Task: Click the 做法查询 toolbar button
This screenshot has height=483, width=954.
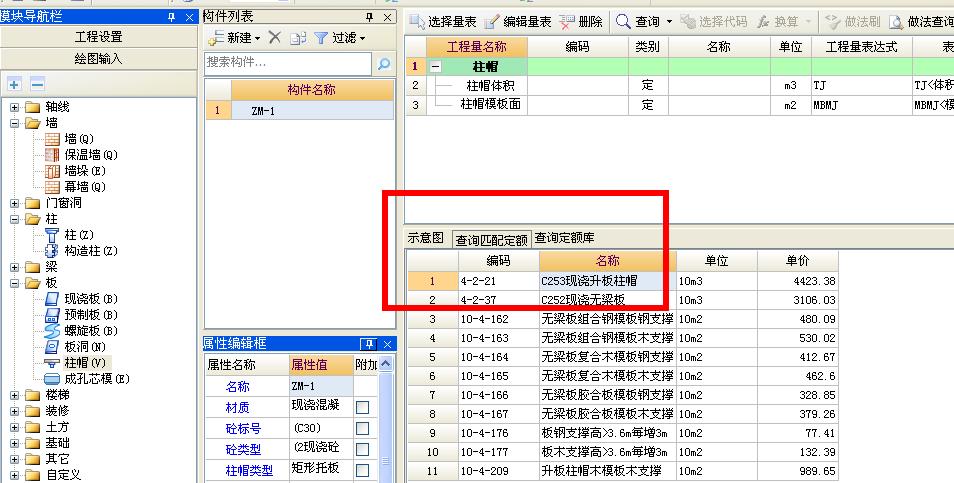Action: point(921,22)
